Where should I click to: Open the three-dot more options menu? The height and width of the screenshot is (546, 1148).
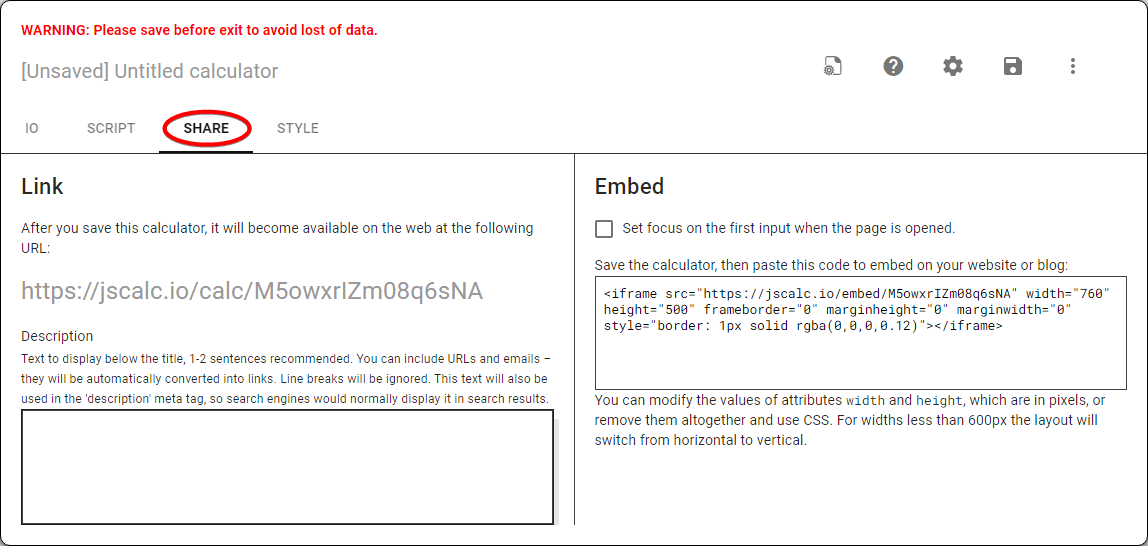(x=1073, y=67)
